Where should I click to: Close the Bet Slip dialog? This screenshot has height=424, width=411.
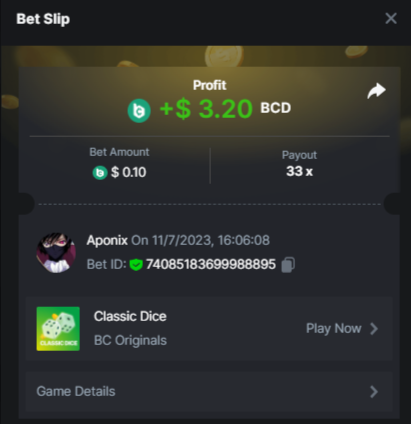click(391, 19)
